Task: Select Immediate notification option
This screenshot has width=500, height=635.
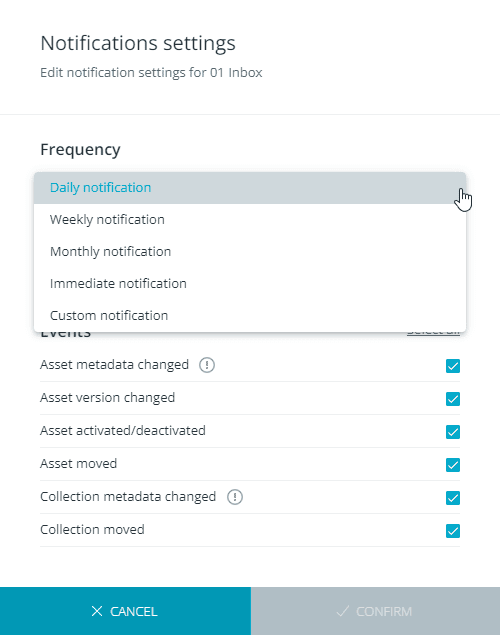Action: click(250, 283)
